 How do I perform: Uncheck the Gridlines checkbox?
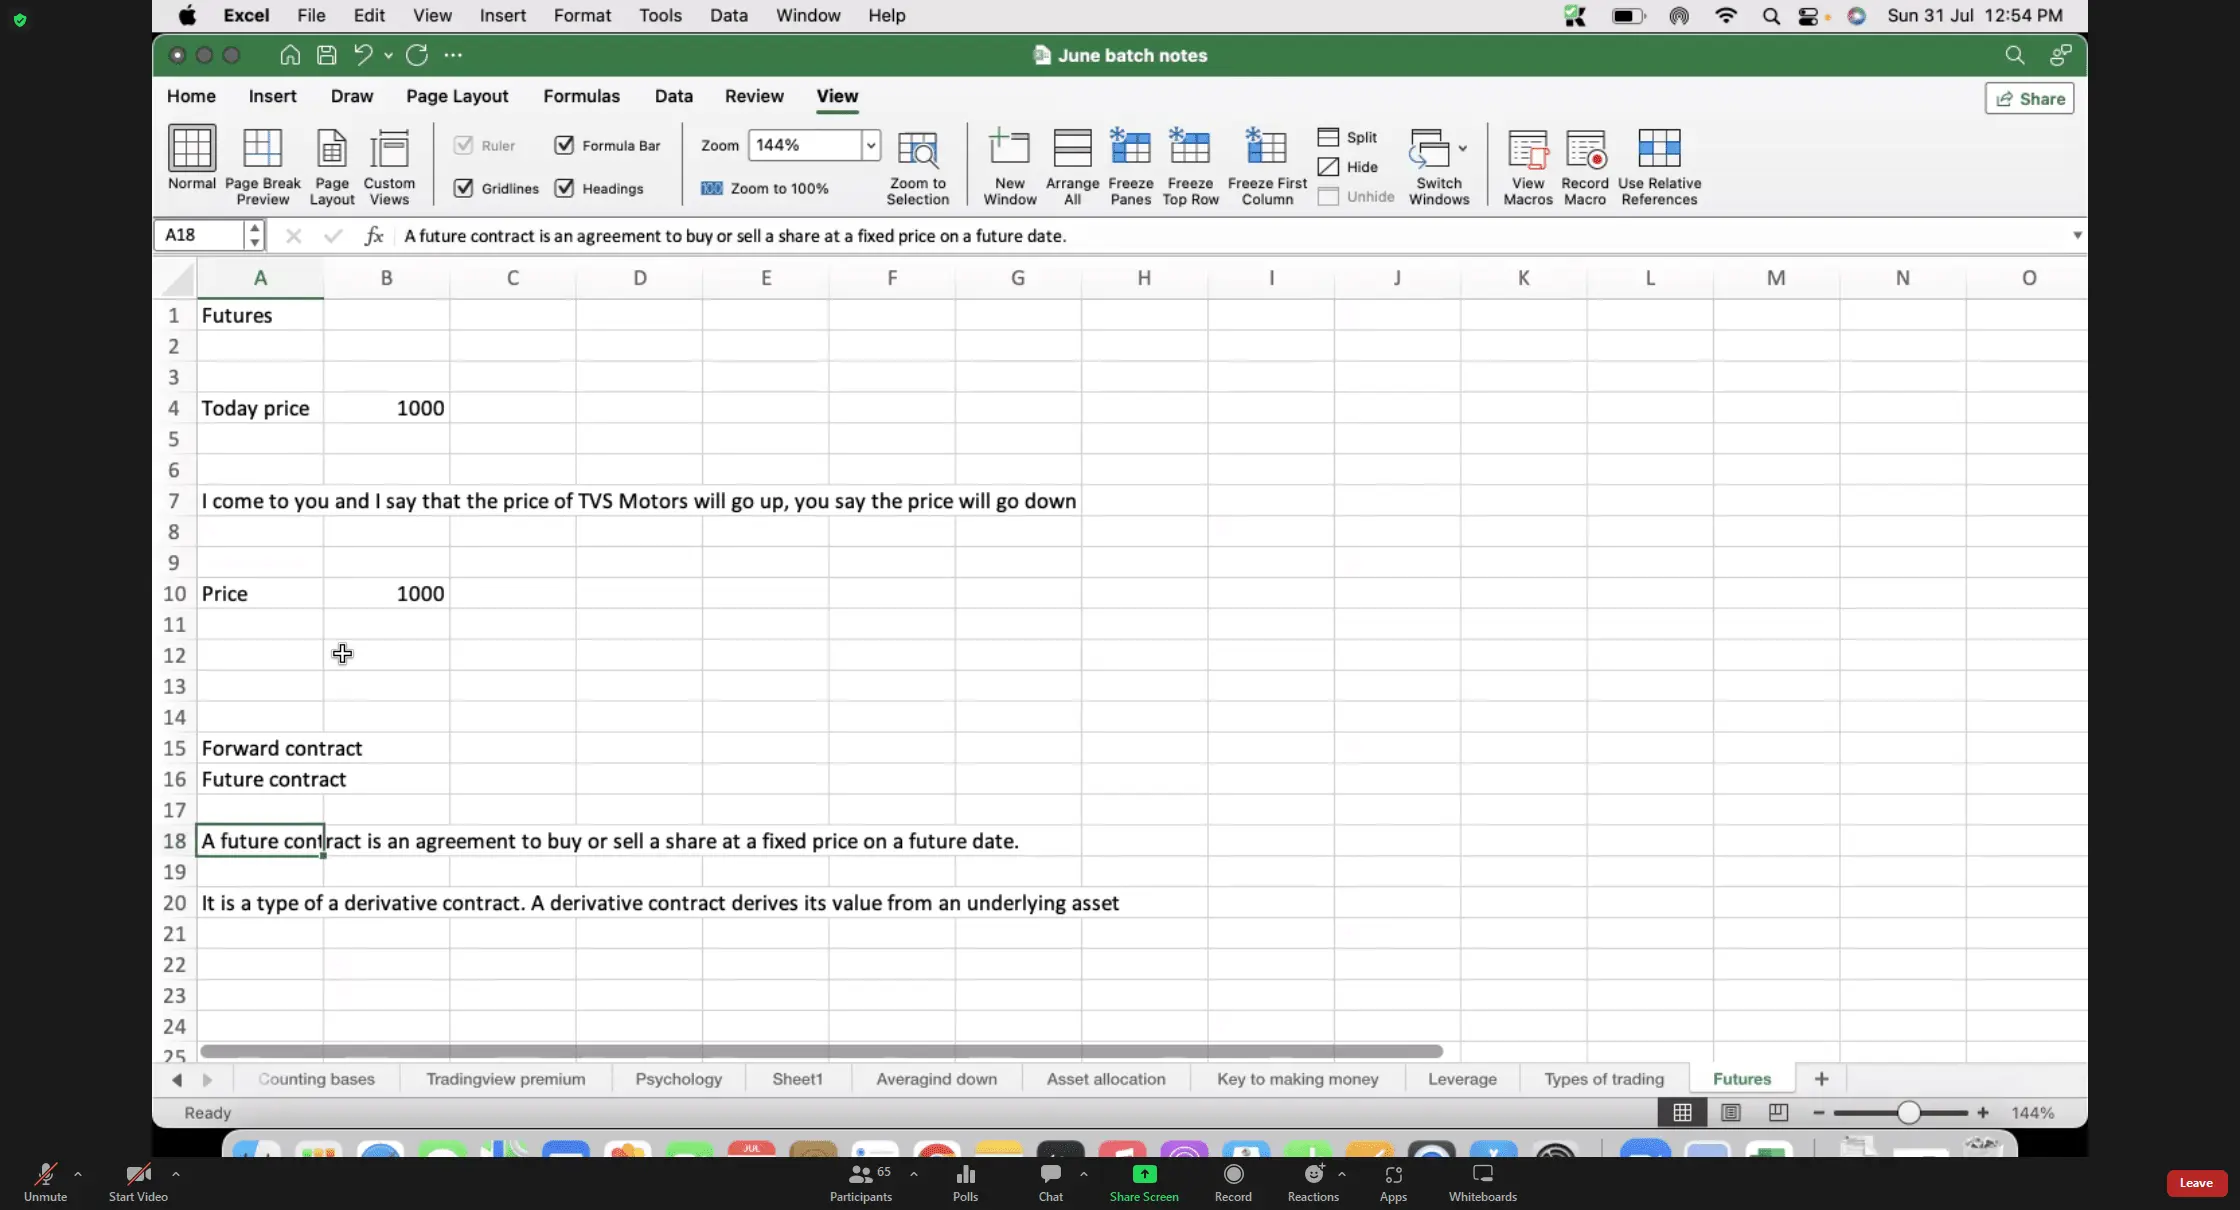(463, 188)
